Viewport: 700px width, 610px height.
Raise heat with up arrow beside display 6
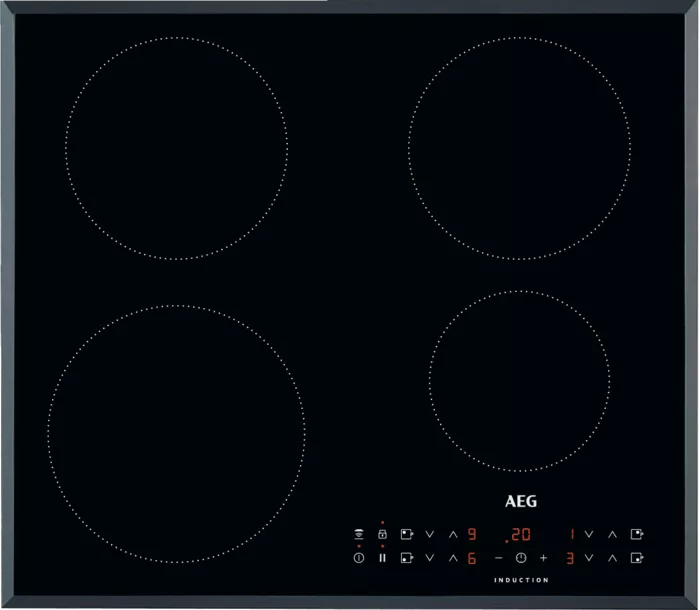(453, 558)
